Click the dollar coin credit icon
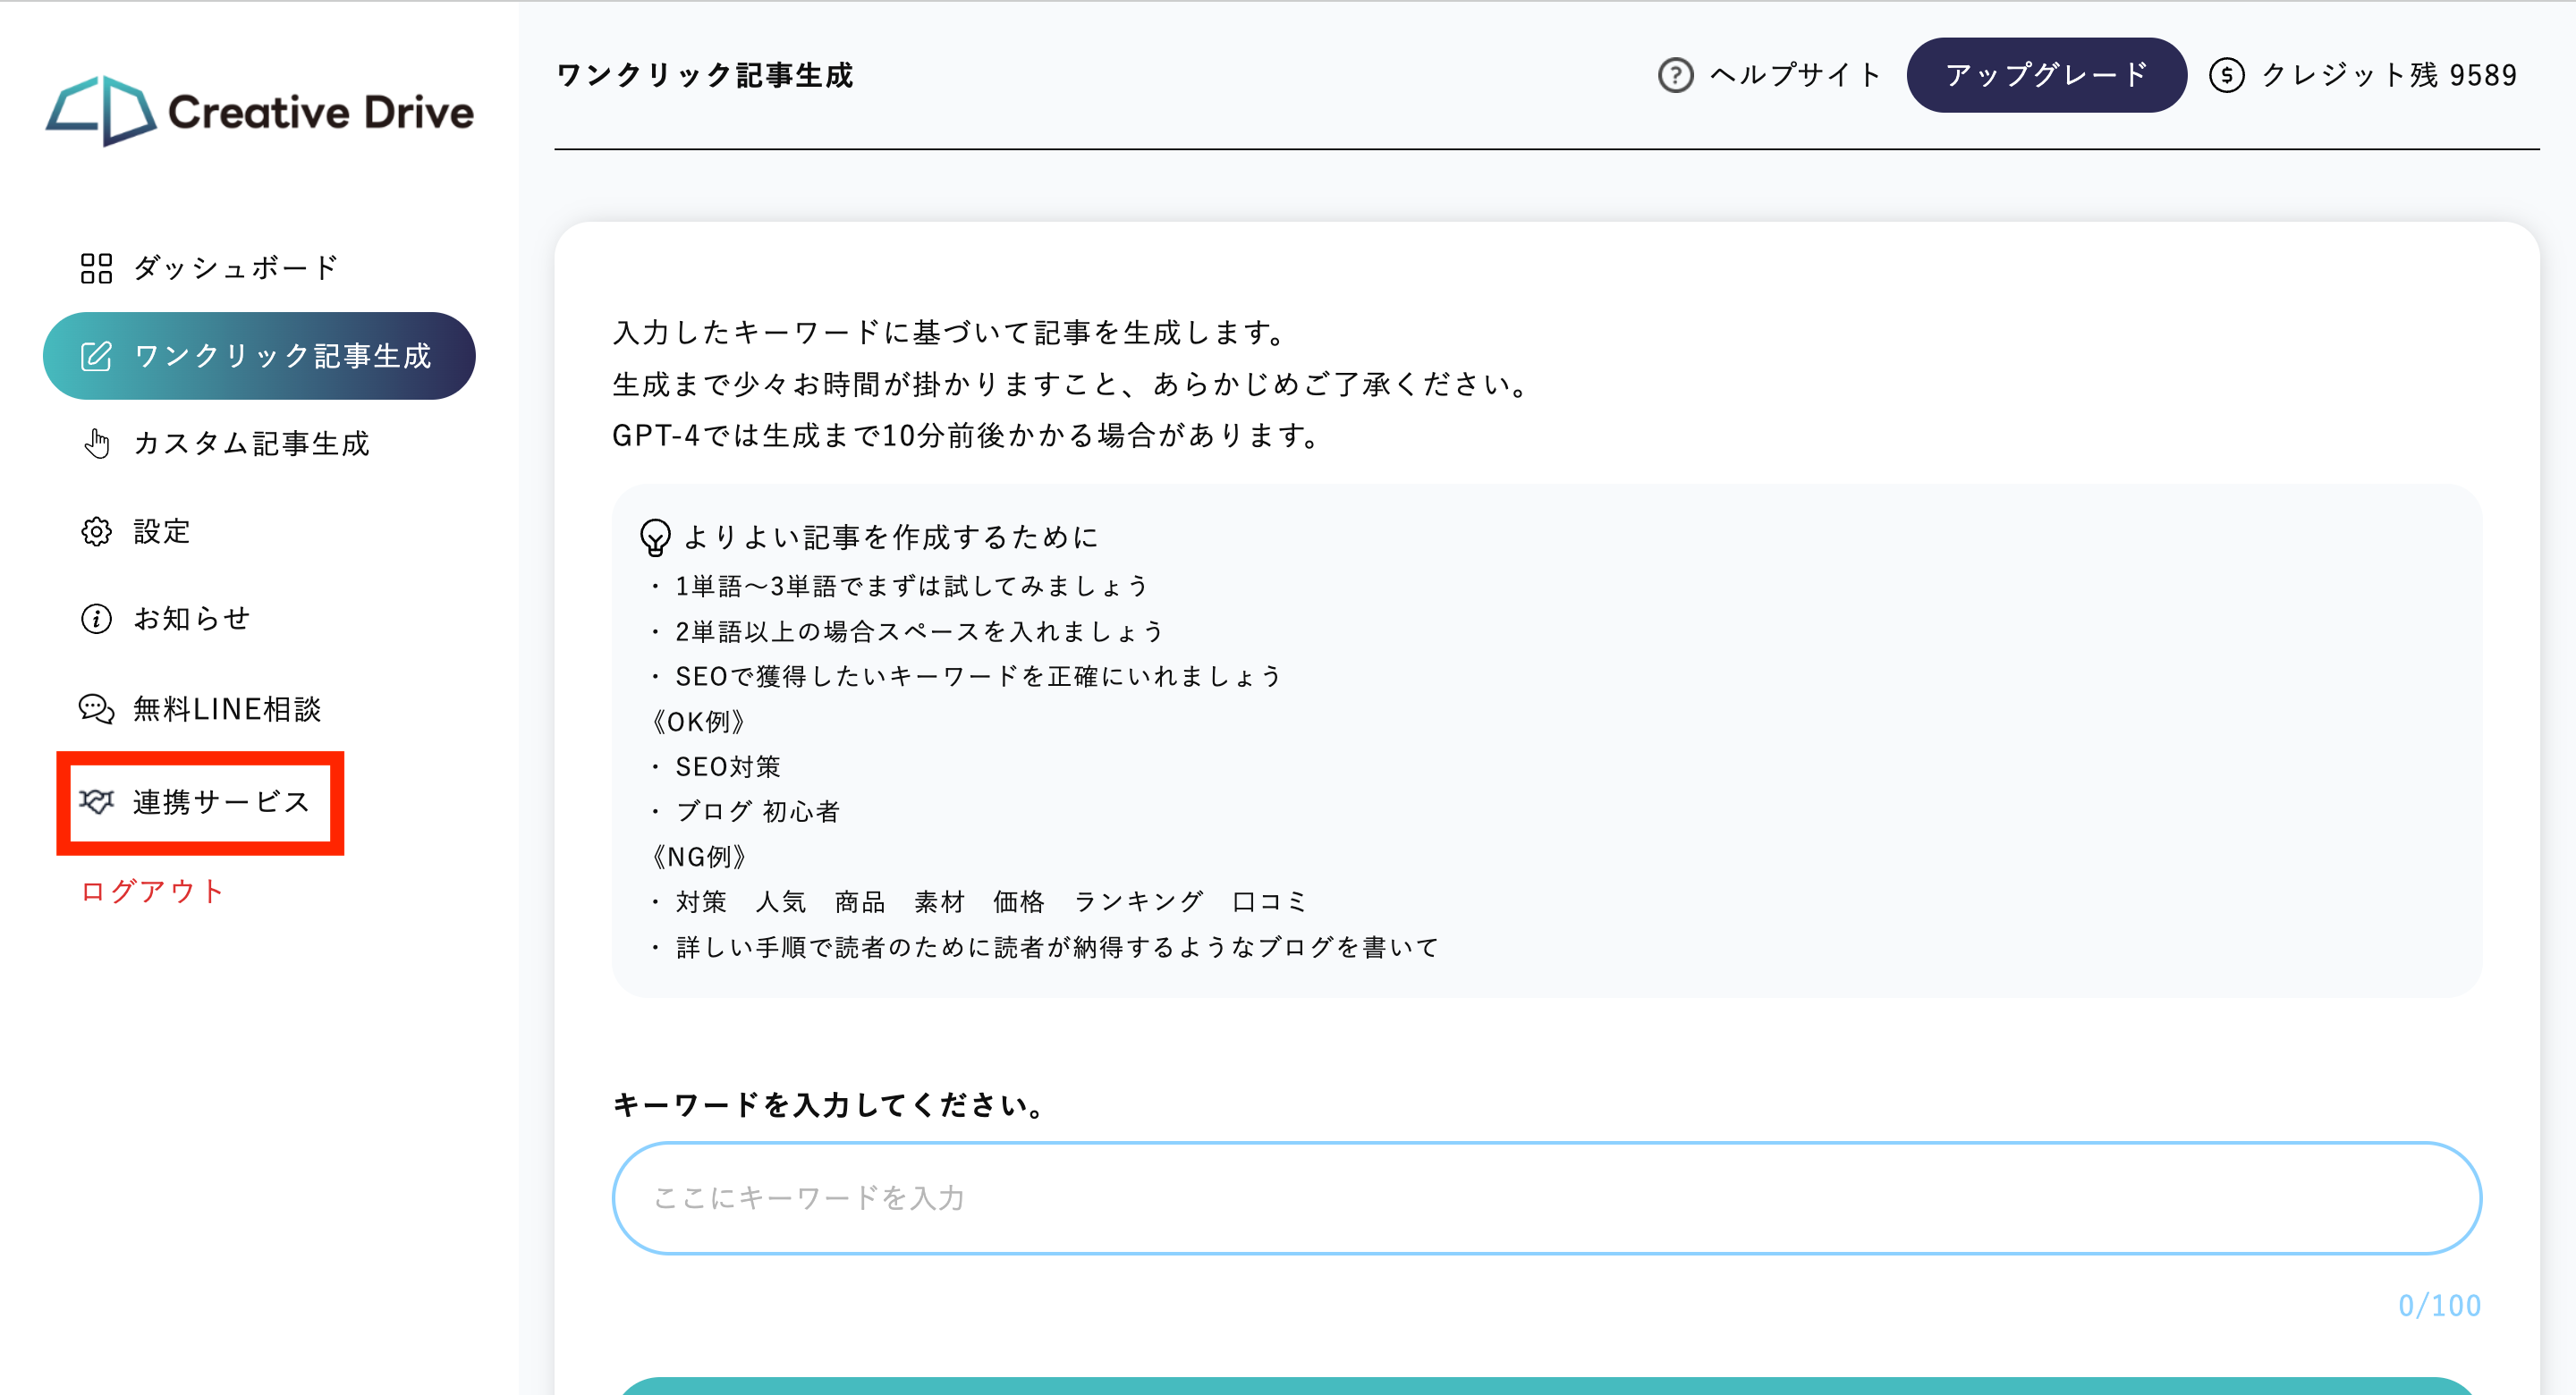2576x1395 pixels. click(x=2226, y=75)
